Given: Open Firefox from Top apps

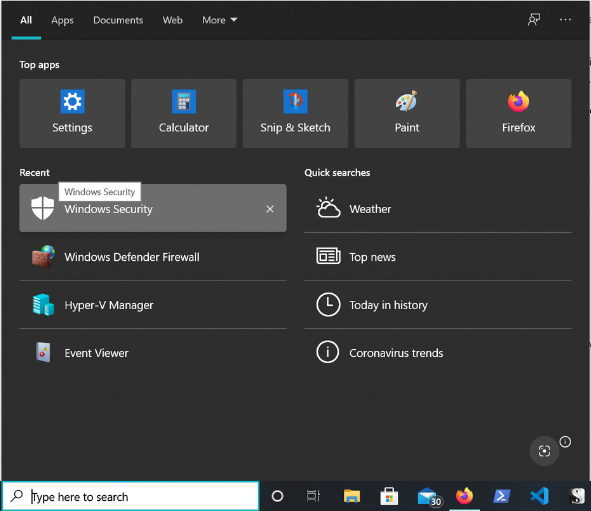Looking at the screenshot, I should tap(518, 113).
